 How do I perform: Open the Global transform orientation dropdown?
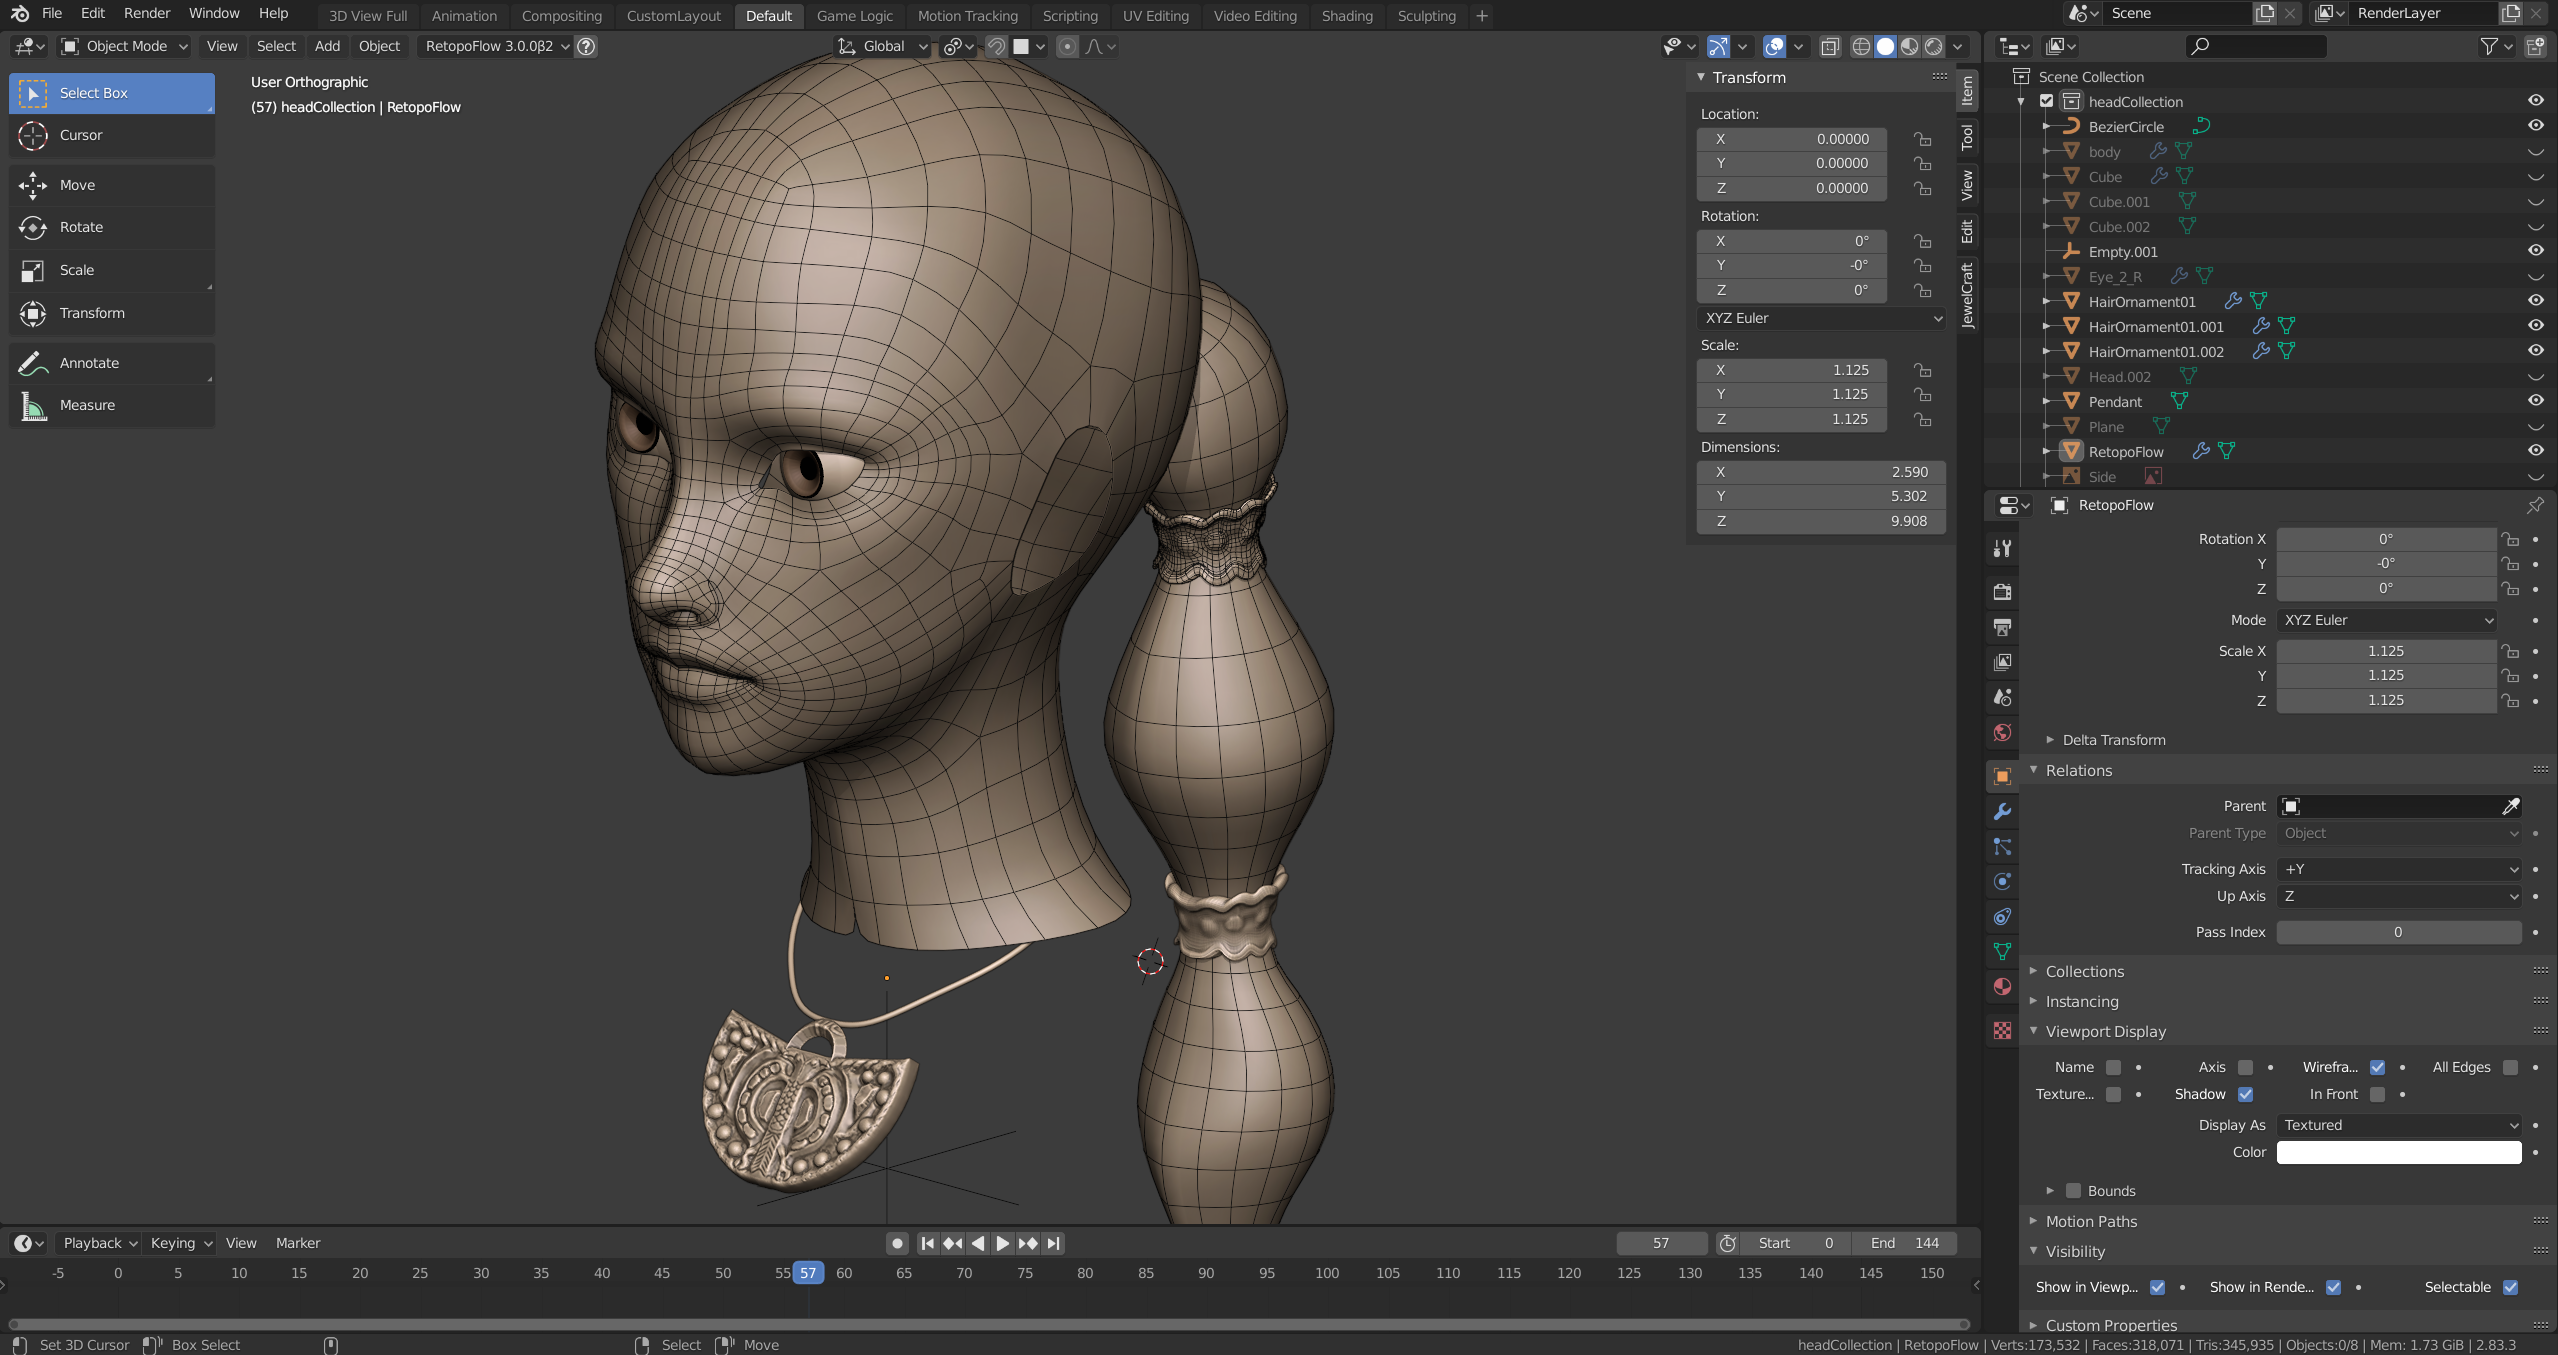(x=883, y=46)
